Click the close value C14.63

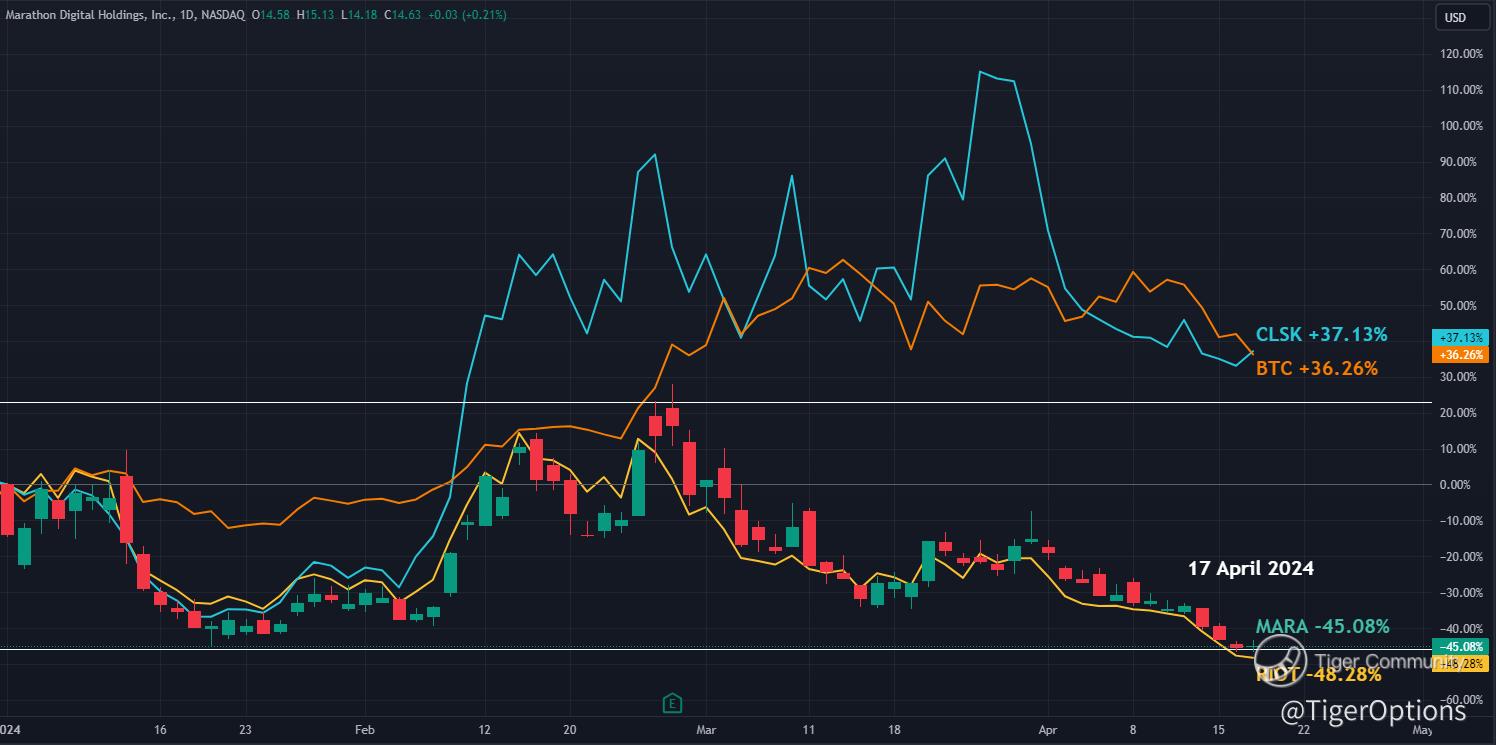[x=401, y=15]
